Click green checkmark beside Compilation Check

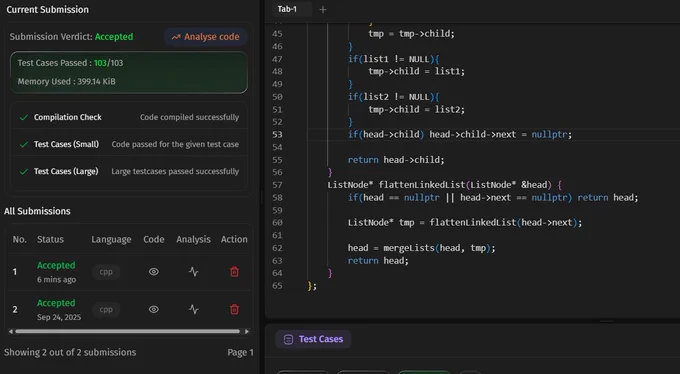tap(24, 118)
